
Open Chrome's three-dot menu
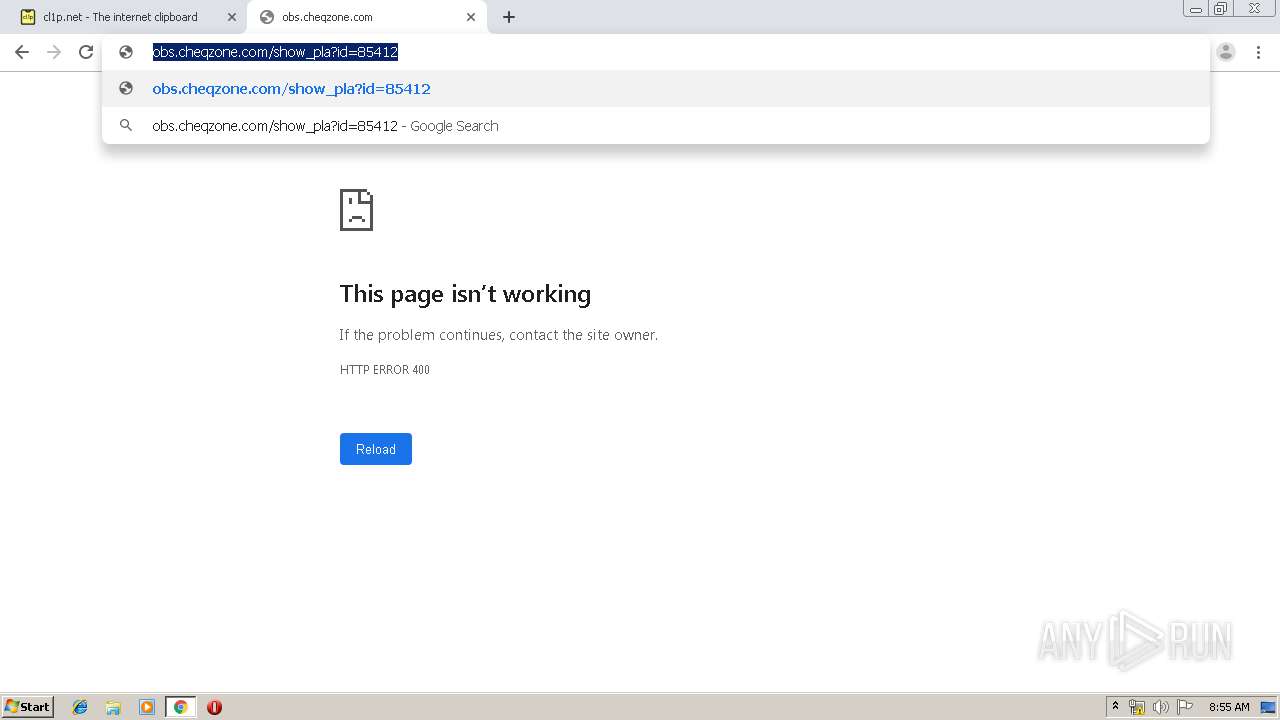tap(1258, 52)
